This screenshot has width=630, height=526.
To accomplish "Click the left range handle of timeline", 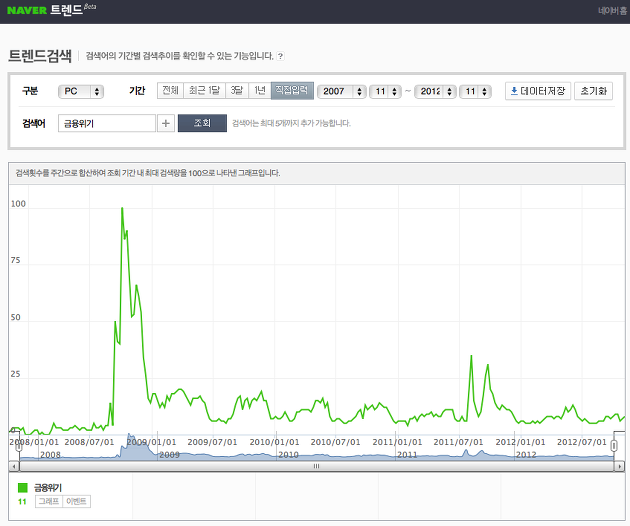I will (x=18, y=445).
